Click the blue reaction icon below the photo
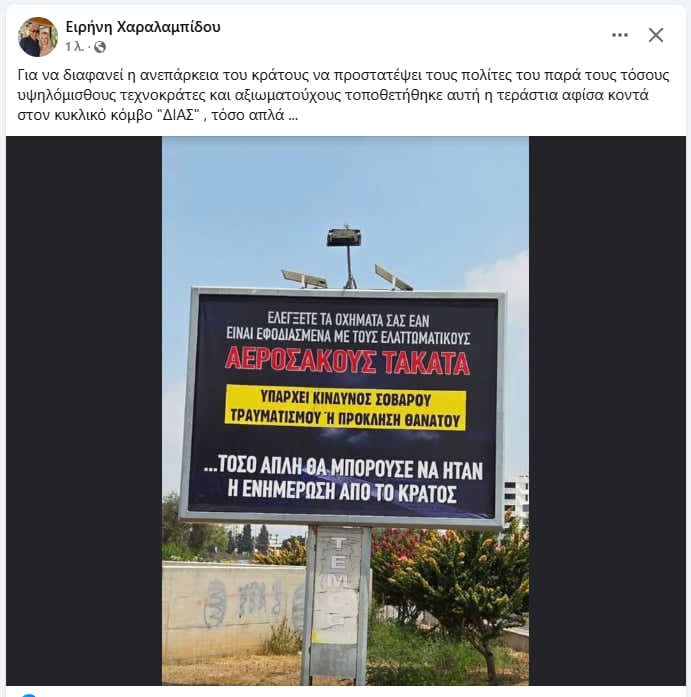Screen dimensions: 691x697 29,694
